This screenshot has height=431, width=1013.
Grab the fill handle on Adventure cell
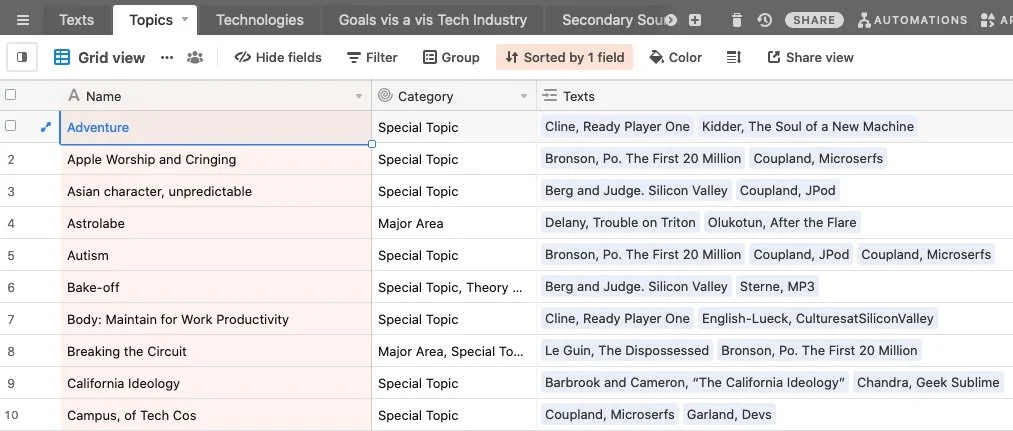371,143
